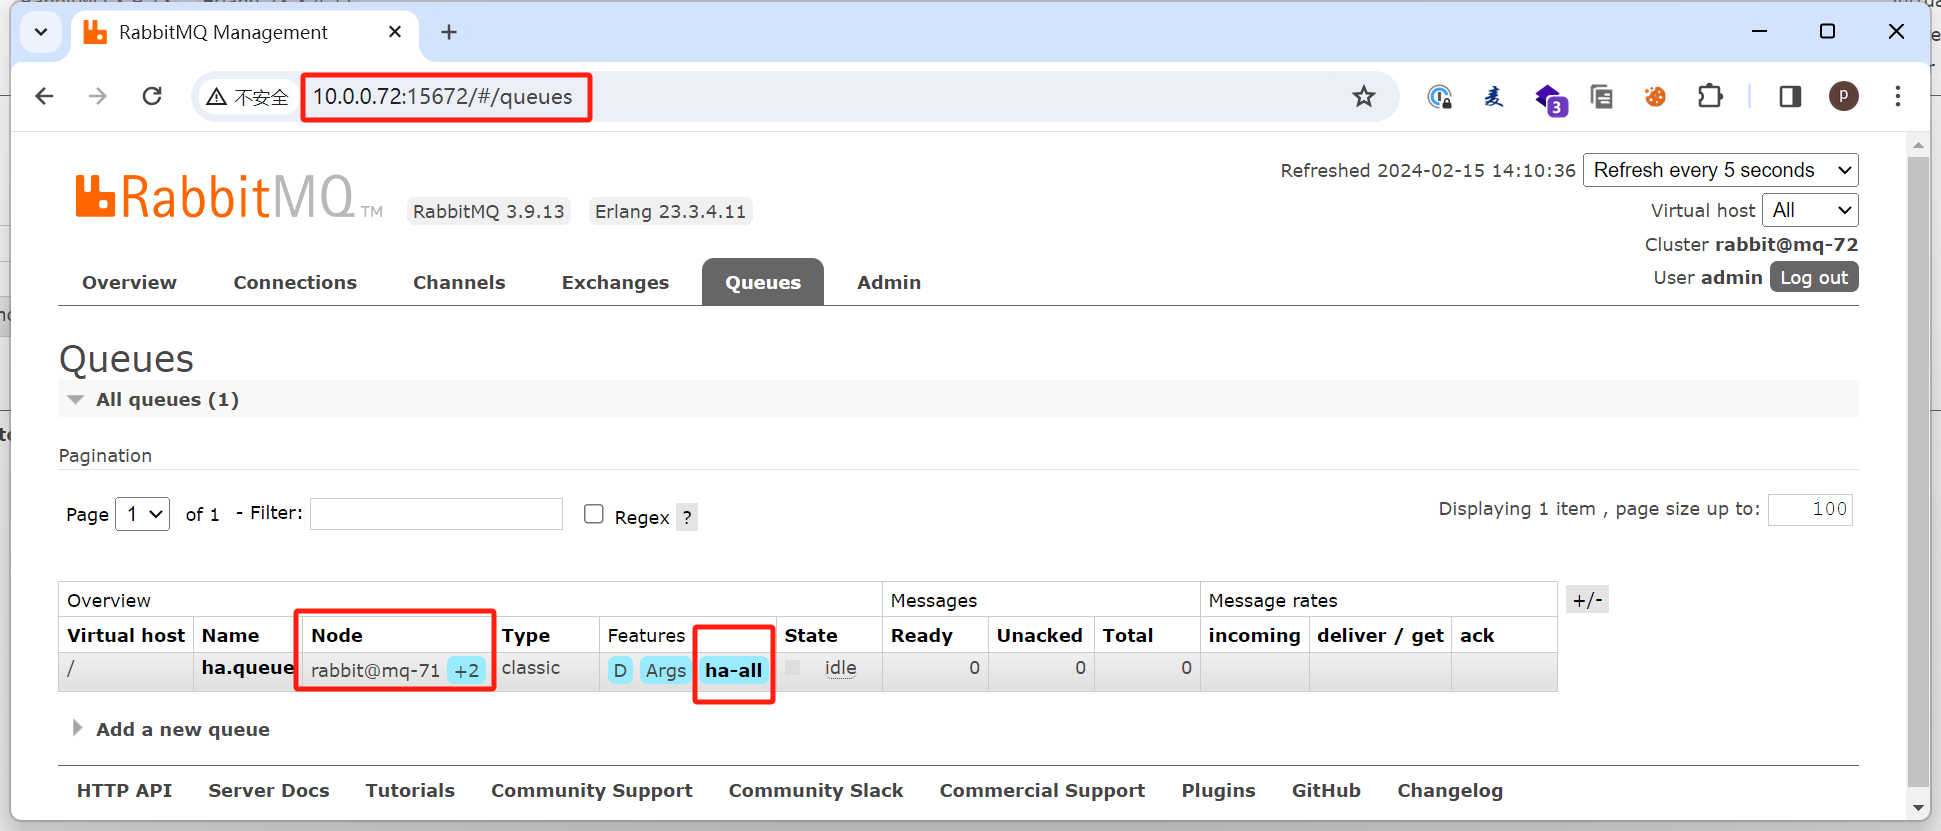Click the Args feature badge

(665, 670)
